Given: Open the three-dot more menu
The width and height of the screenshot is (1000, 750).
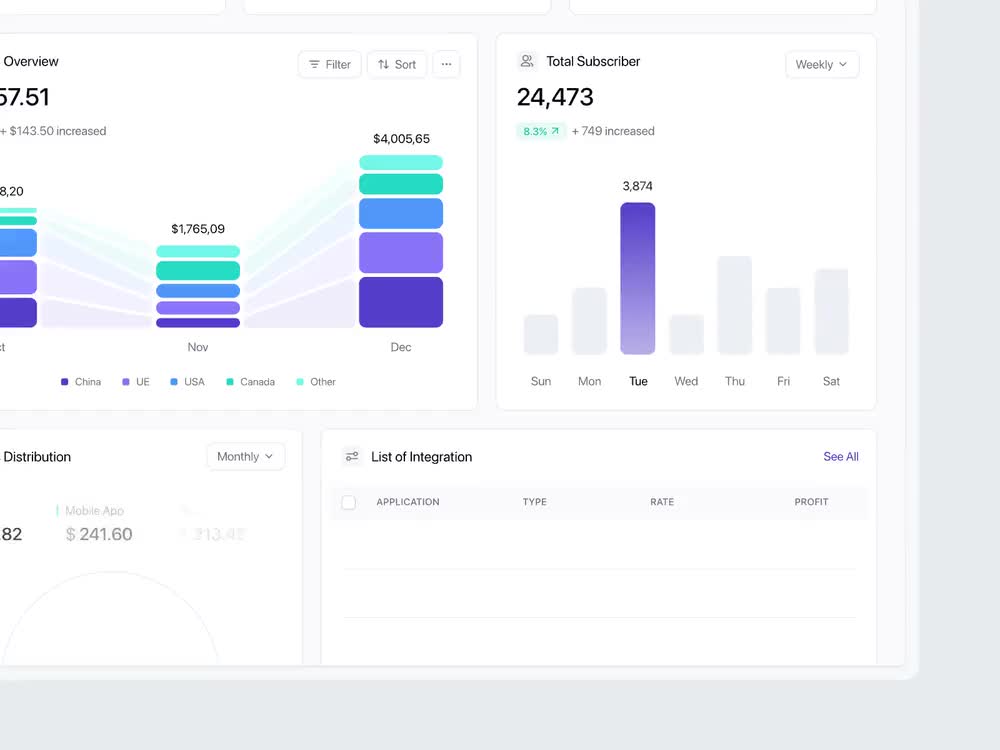Looking at the screenshot, I should (x=446, y=64).
